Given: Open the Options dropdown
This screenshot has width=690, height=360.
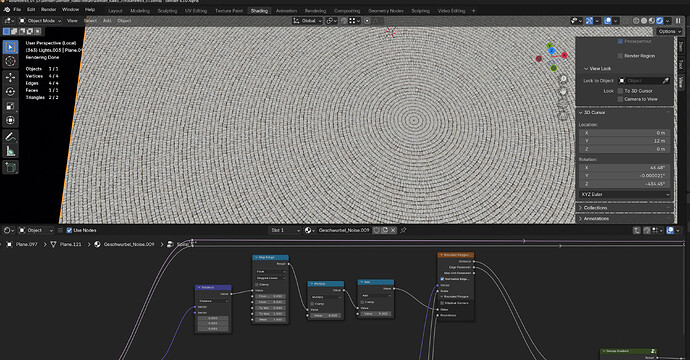Looking at the screenshot, I should click(669, 31).
